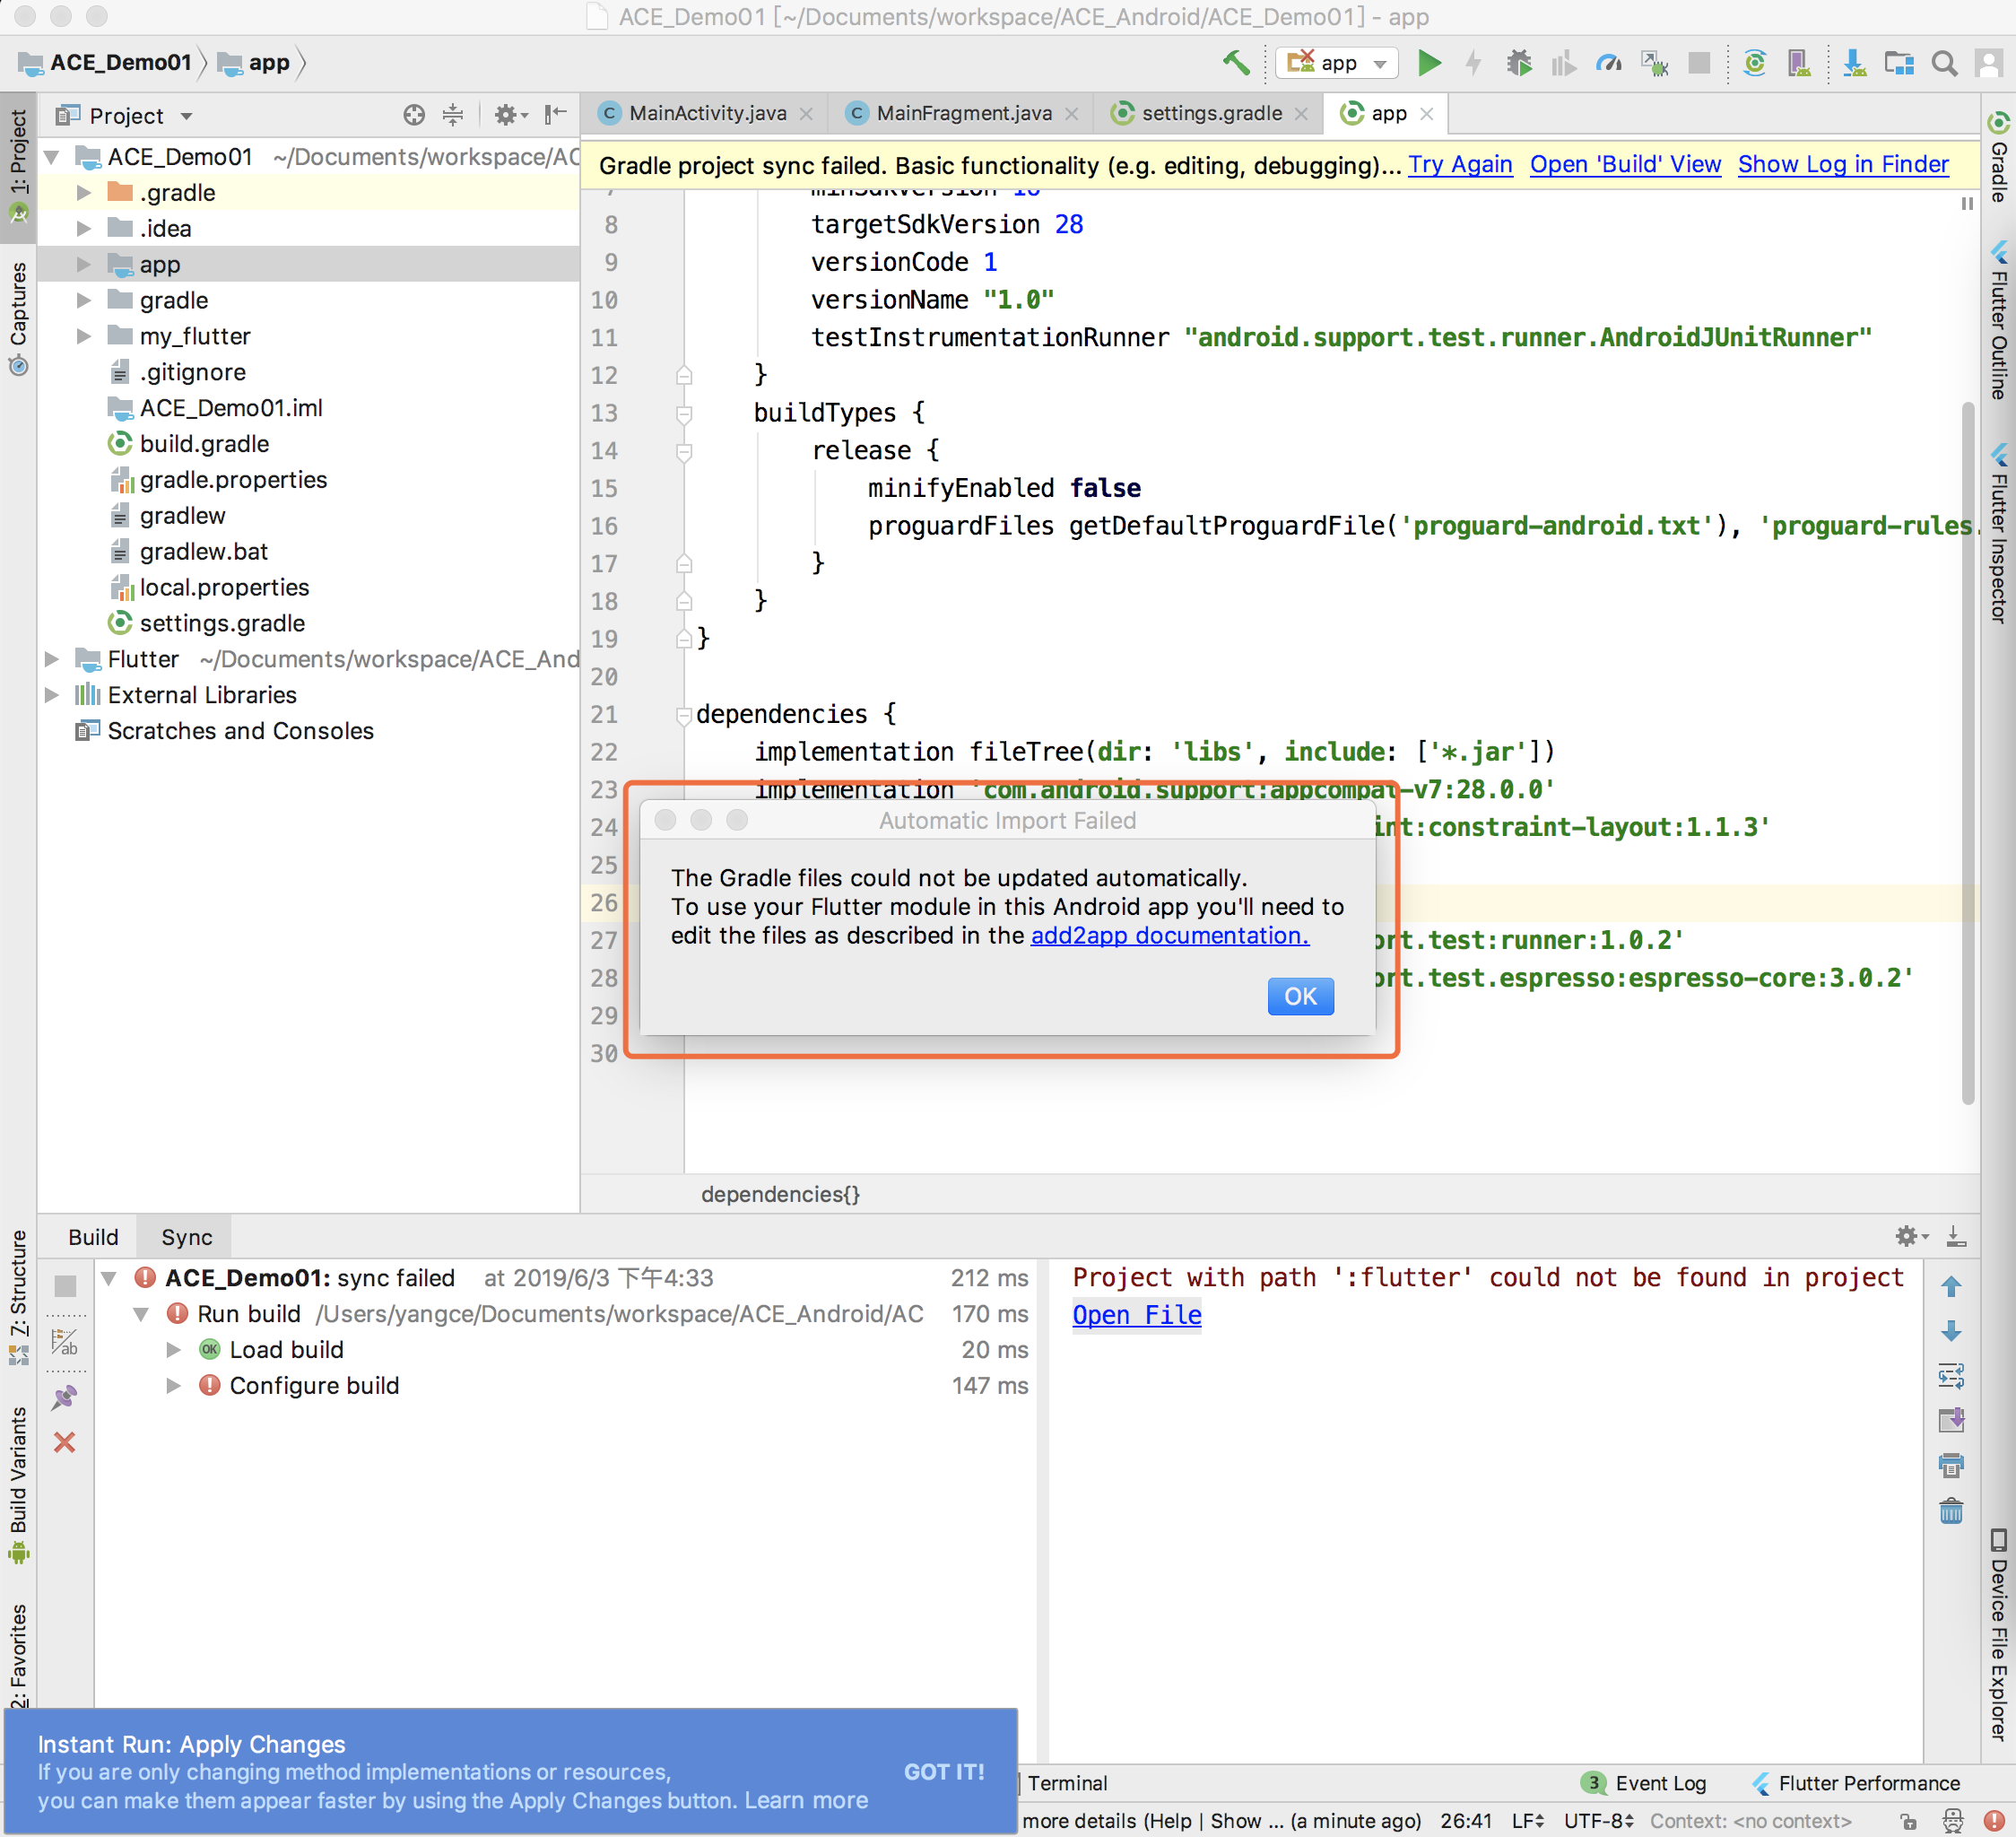This screenshot has height=1837, width=2016.
Task: Click the Debug app bug icon
Action: tap(1518, 63)
